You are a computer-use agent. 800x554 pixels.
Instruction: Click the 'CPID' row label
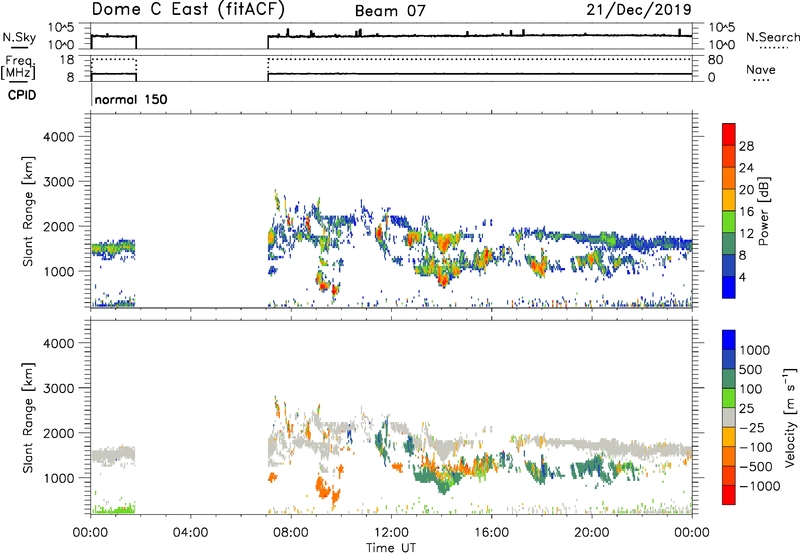tap(22, 95)
